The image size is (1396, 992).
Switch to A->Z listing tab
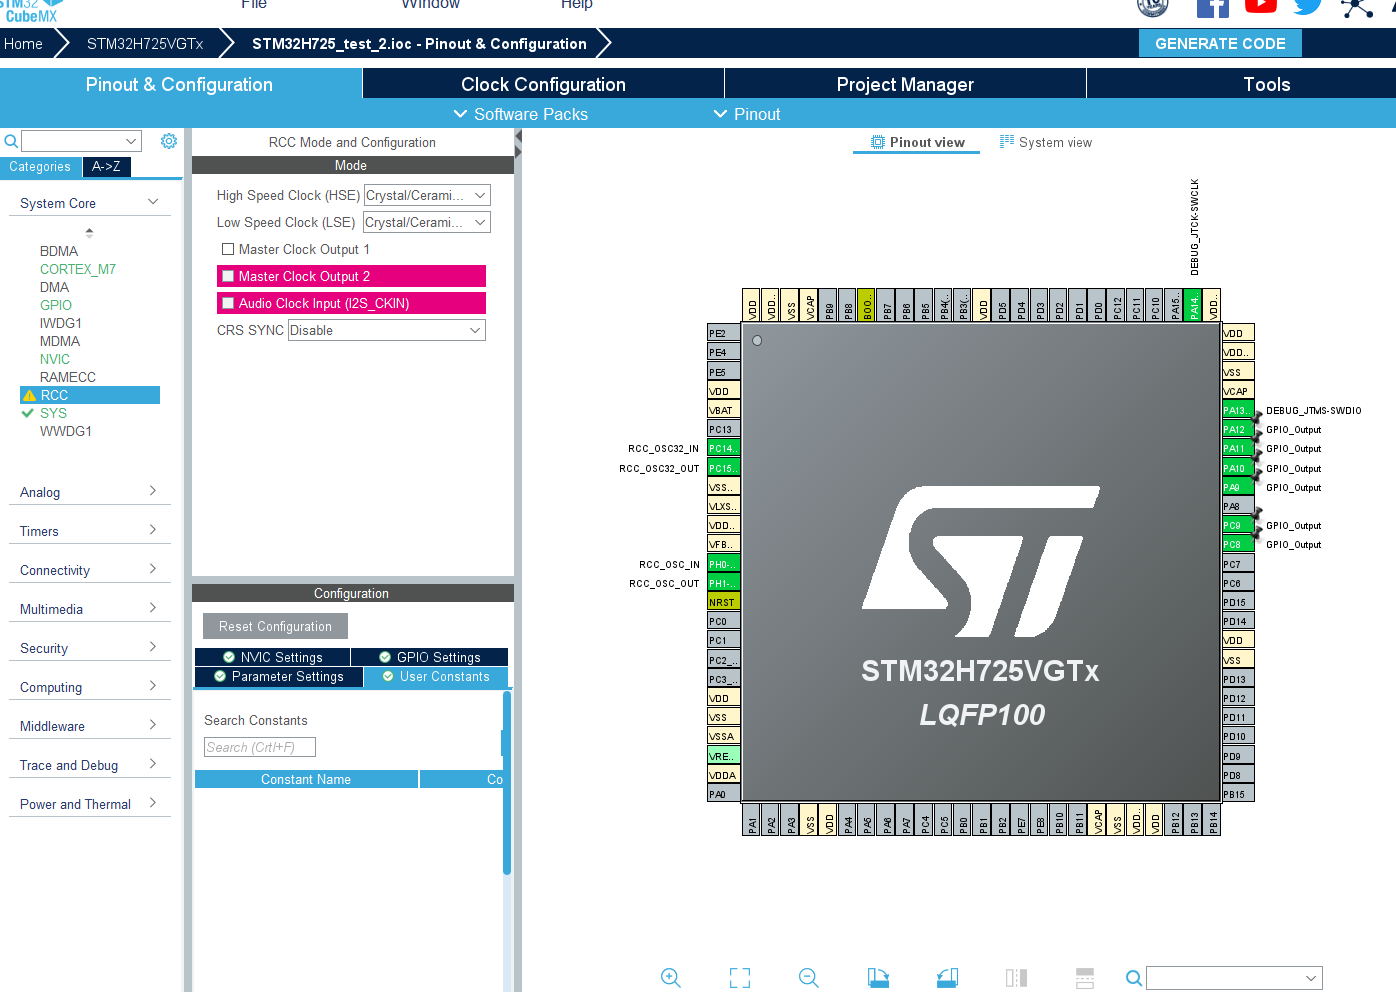click(106, 166)
